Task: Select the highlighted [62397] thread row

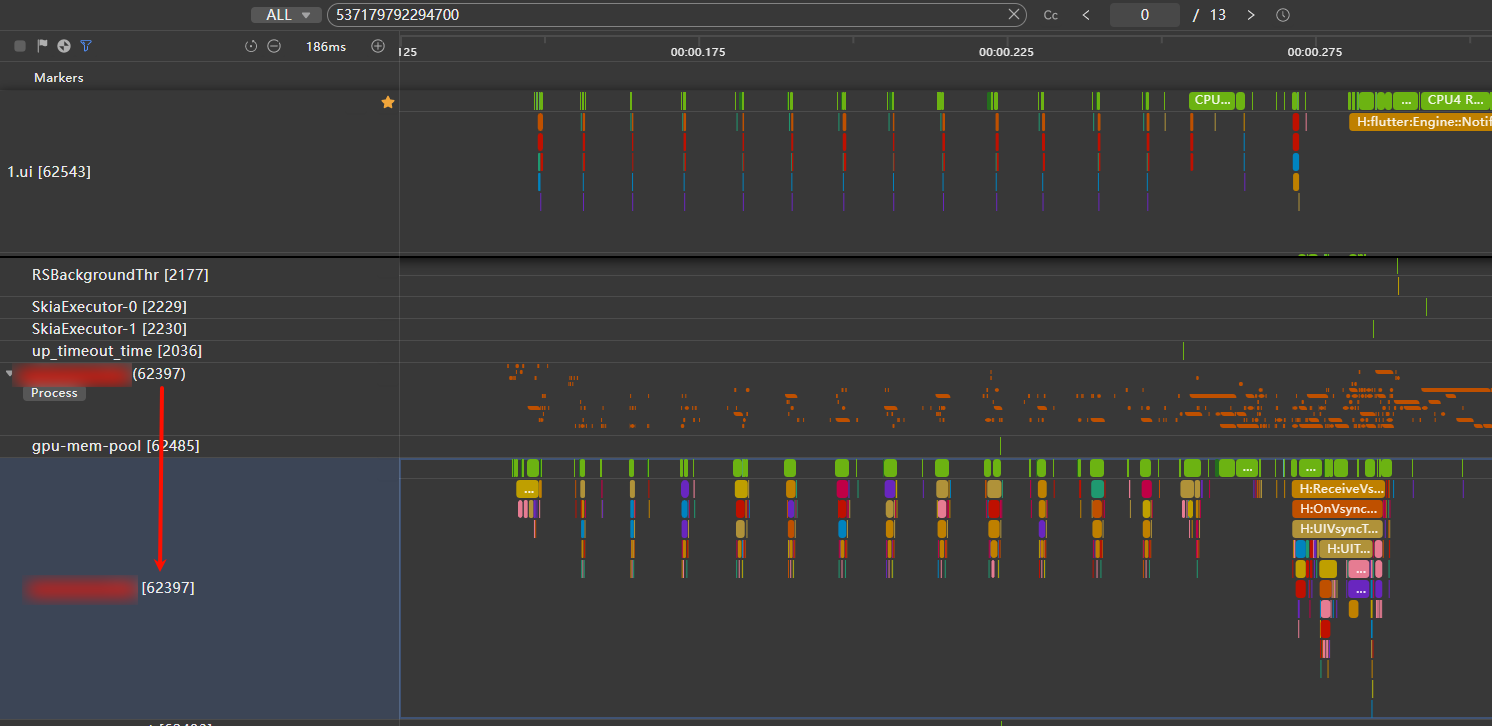Action: 200,588
